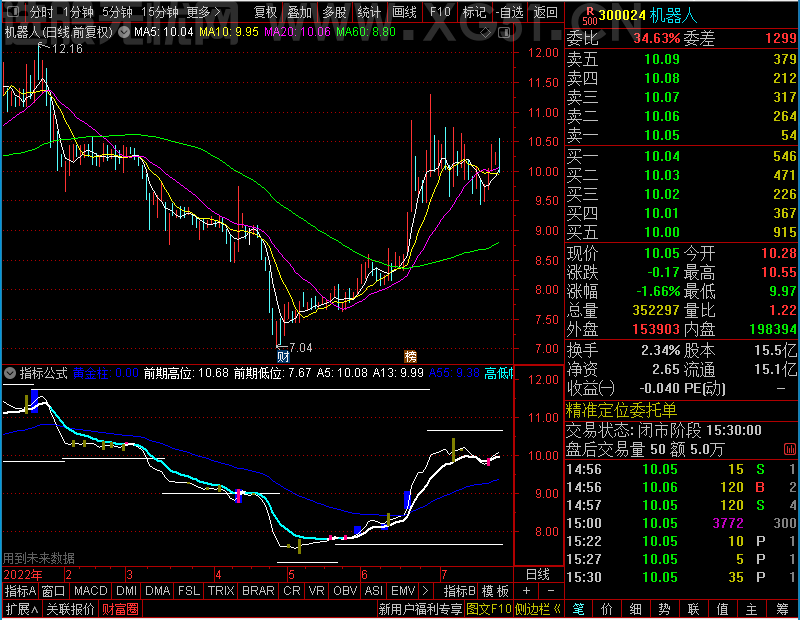
Task: Switch sub-chart to DMA indicator
Action: tap(158, 591)
